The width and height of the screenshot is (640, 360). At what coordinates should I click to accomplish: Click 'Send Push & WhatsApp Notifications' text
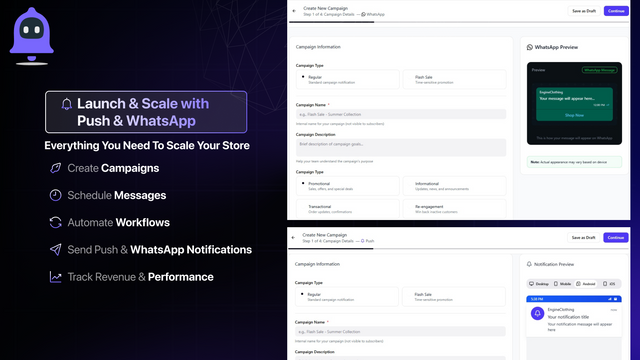pyautogui.click(x=160, y=250)
